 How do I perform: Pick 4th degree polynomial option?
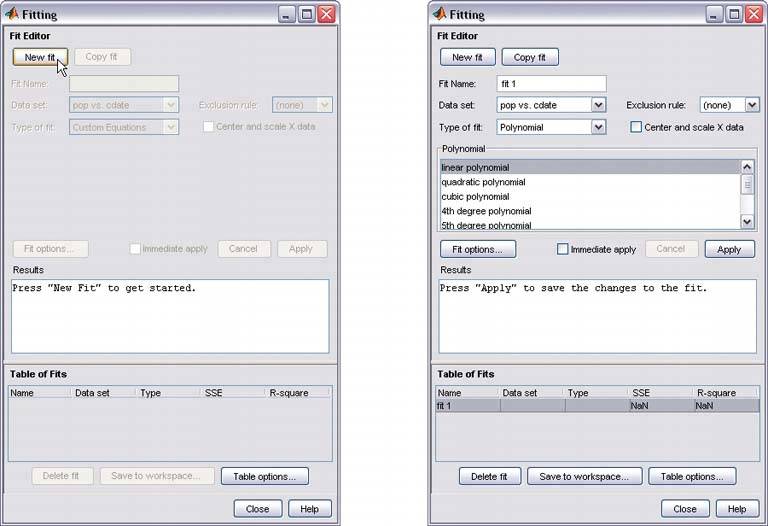[486, 211]
